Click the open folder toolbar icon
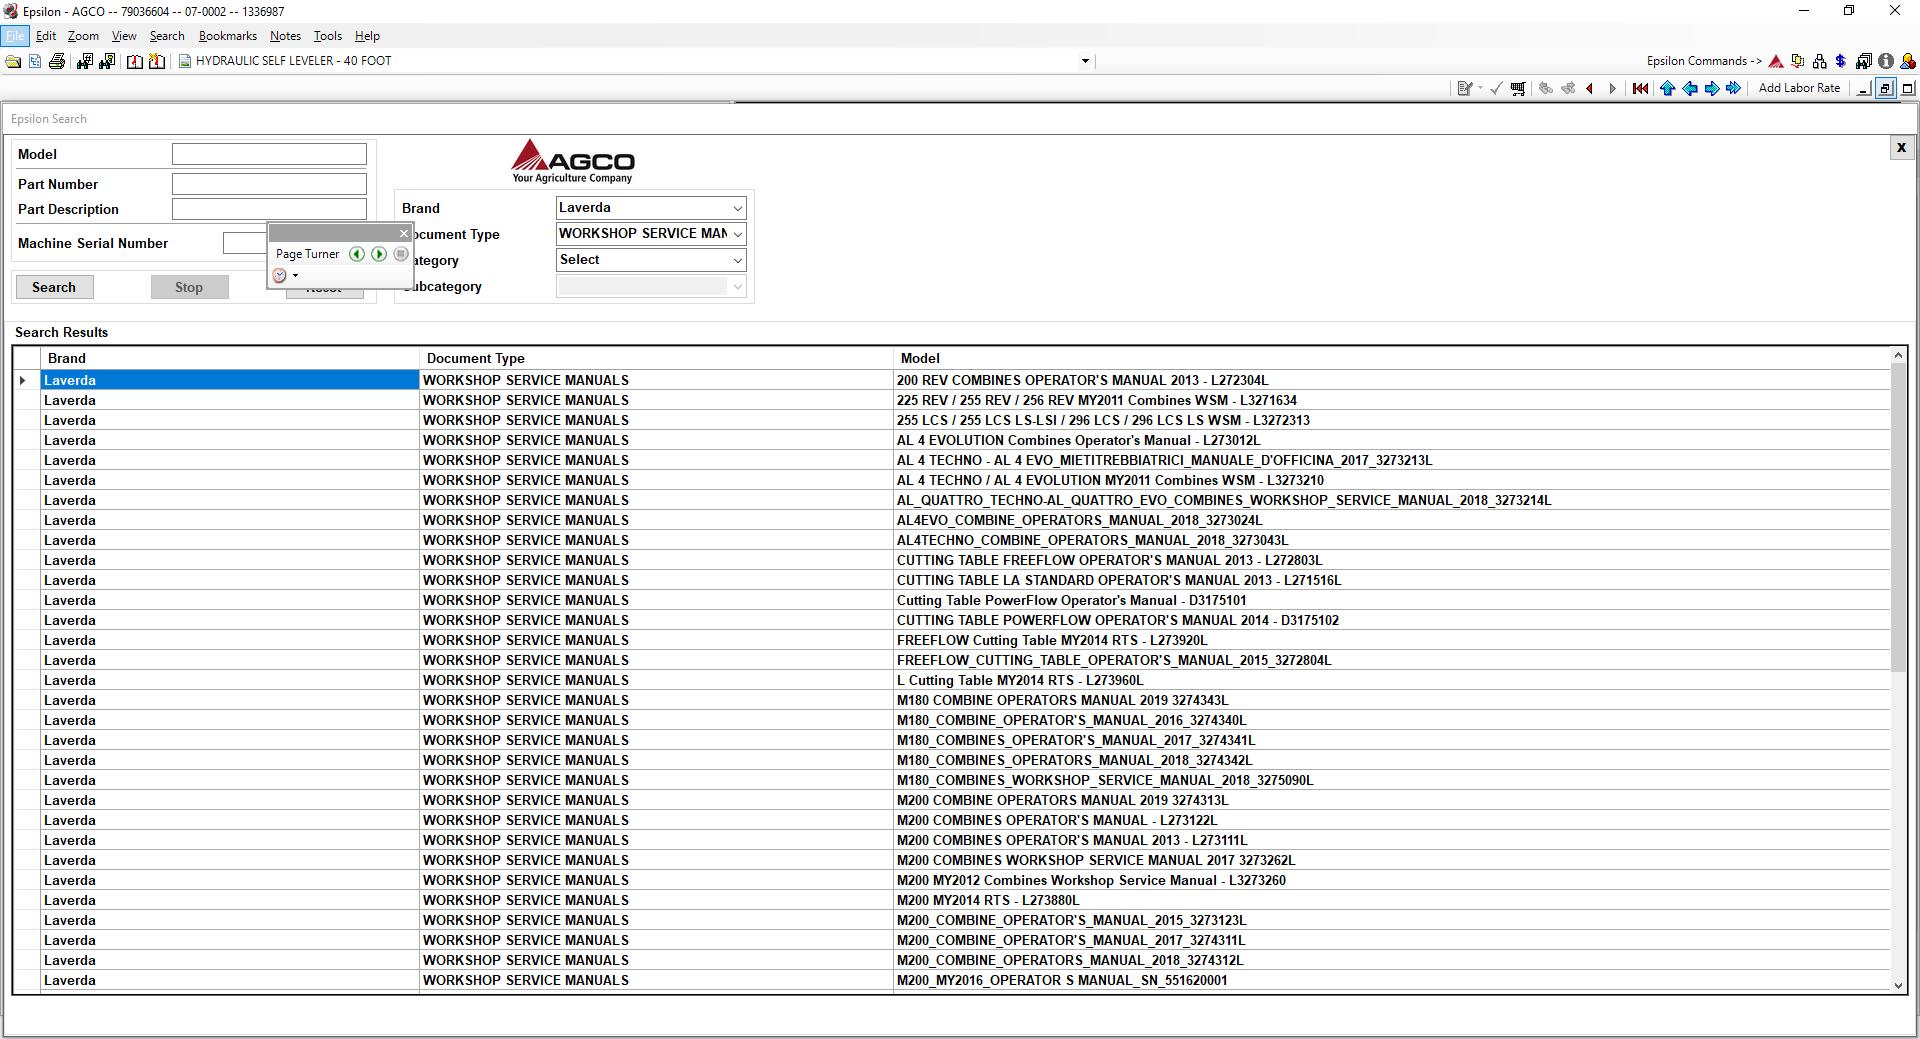 pos(13,62)
